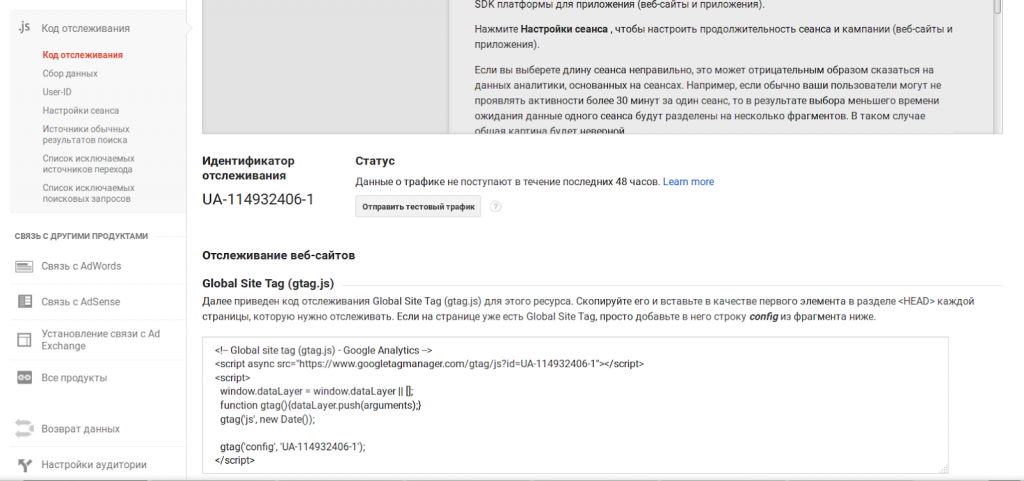
Task: Click the Global Site Tag (gtag.js) heading
Action: (x=268, y=284)
